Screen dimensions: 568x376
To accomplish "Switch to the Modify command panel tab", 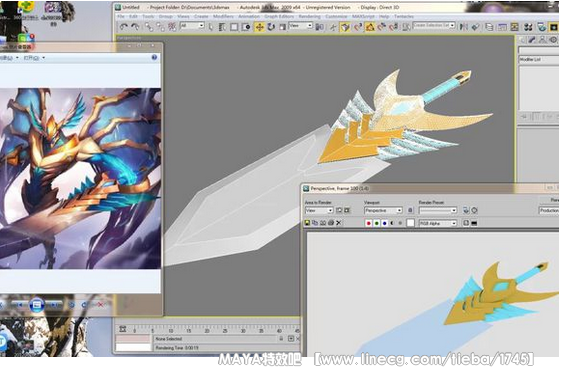I will 532,40.
